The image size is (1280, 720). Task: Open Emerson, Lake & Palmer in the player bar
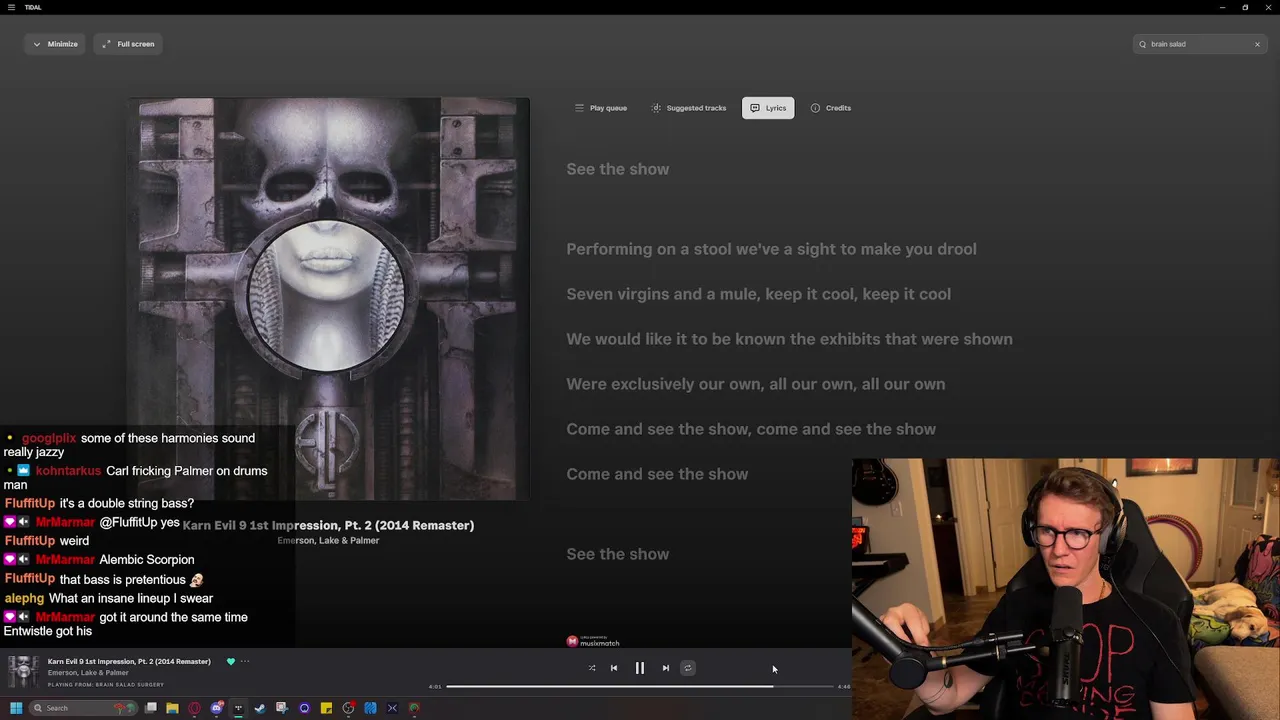88,673
